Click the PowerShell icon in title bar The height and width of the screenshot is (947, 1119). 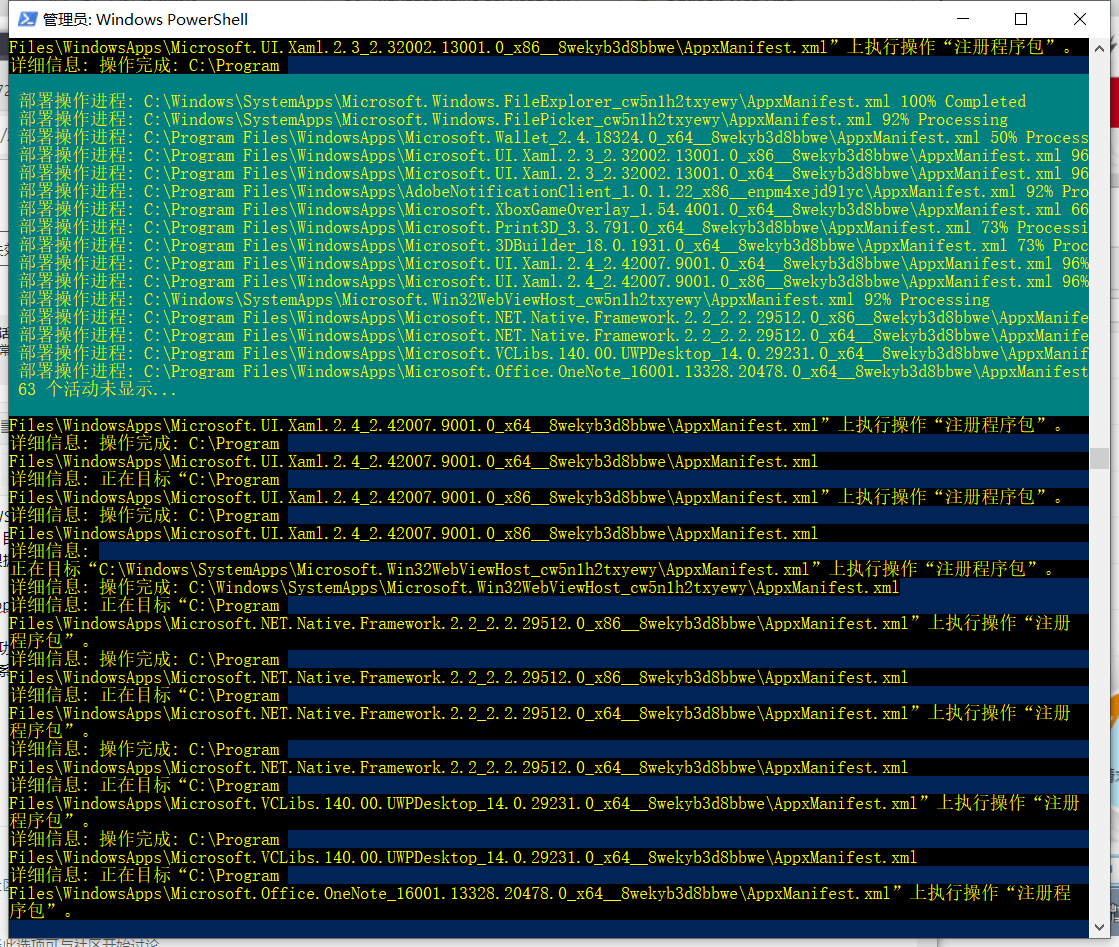pyautogui.click(x=27, y=19)
